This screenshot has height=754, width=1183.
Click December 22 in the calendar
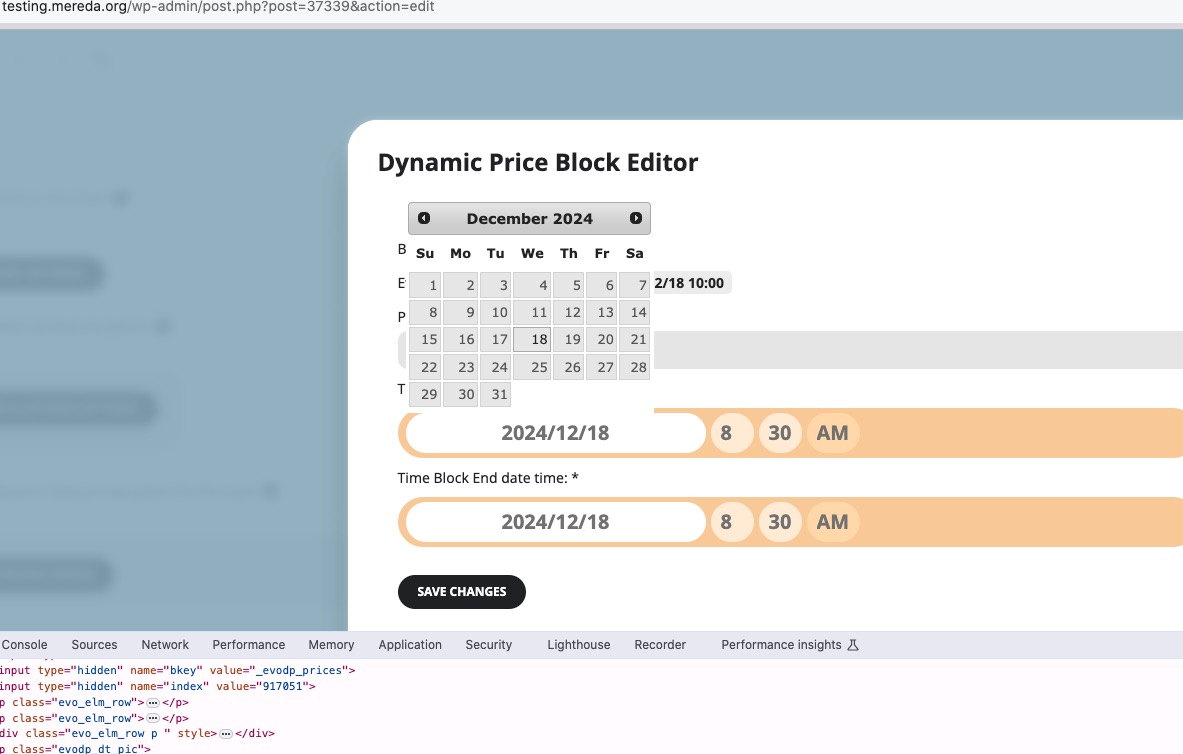[x=425, y=368]
